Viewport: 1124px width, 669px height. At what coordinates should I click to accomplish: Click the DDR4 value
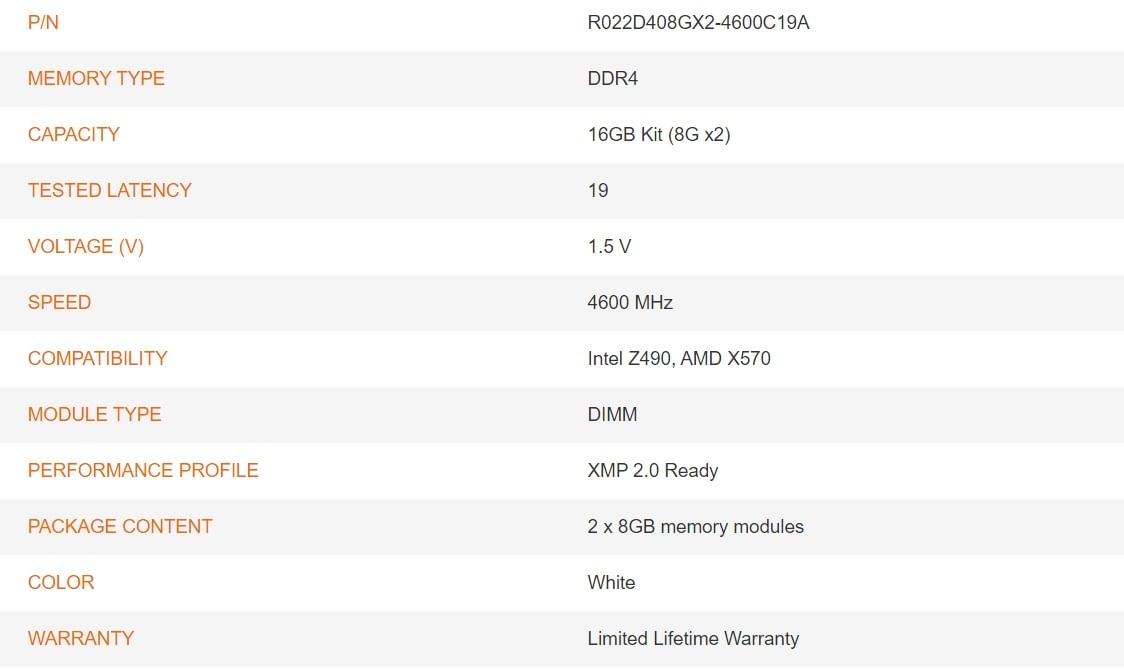click(x=612, y=78)
